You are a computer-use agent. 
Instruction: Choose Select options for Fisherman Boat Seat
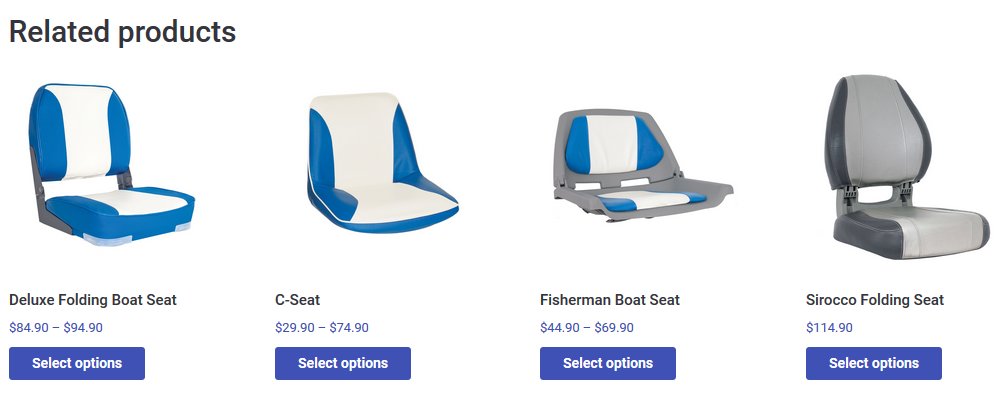coord(608,363)
